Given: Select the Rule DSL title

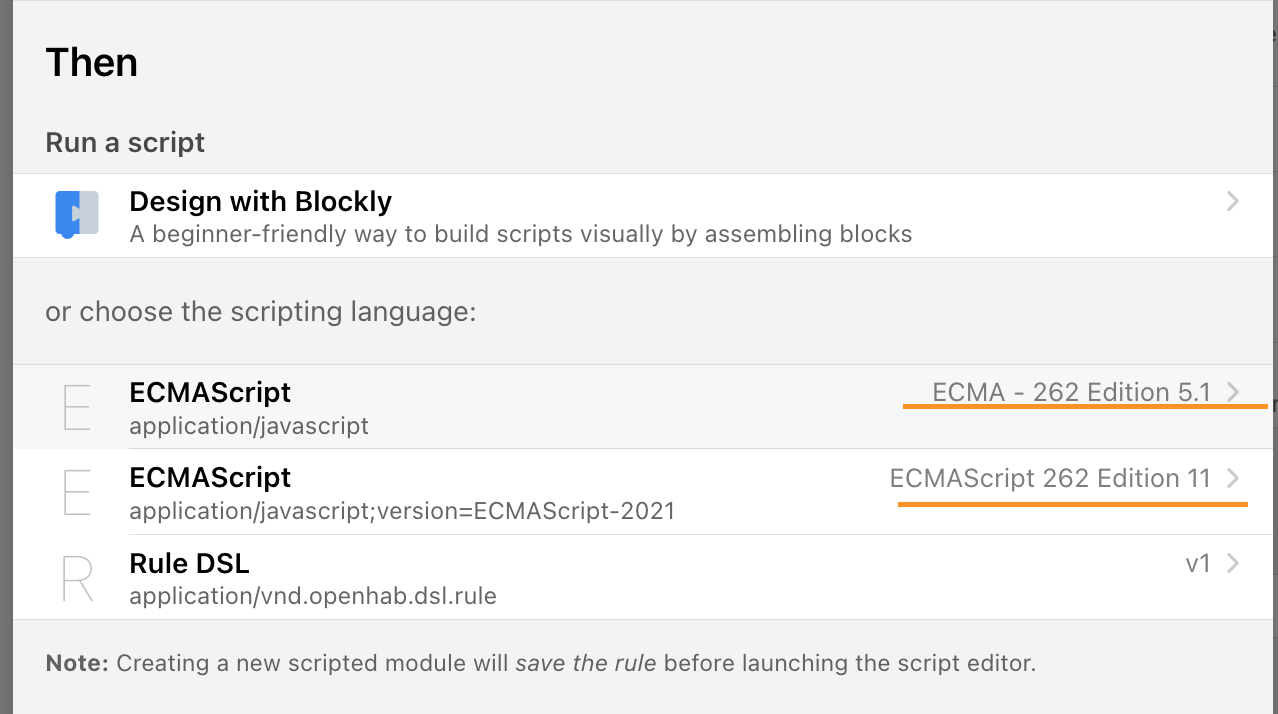Looking at the screenshot, I should [x=189, y=563].
